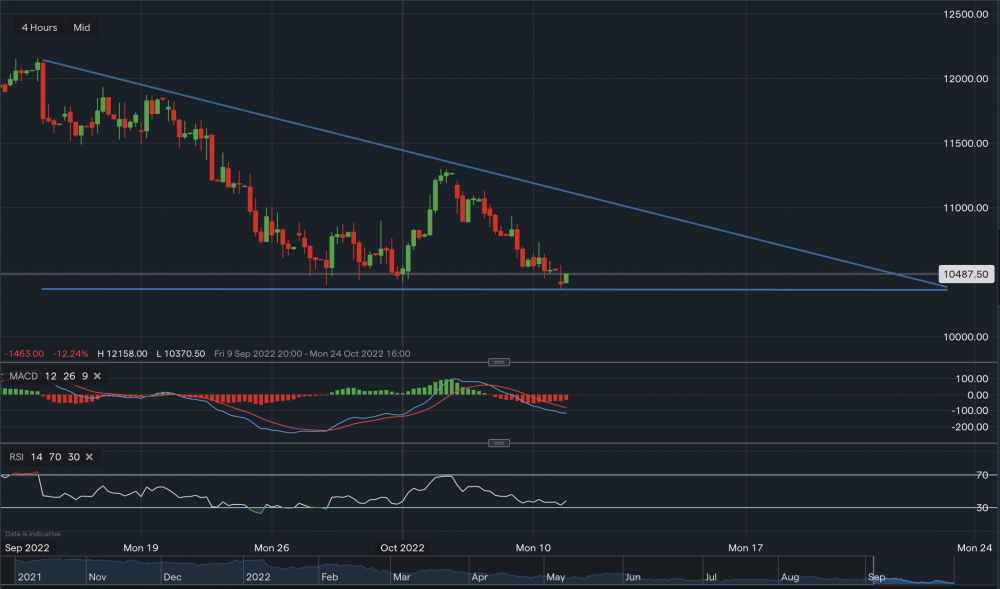
Task: Click the 2022 marker in the navigator timeline
Action: tap(258, 577)
